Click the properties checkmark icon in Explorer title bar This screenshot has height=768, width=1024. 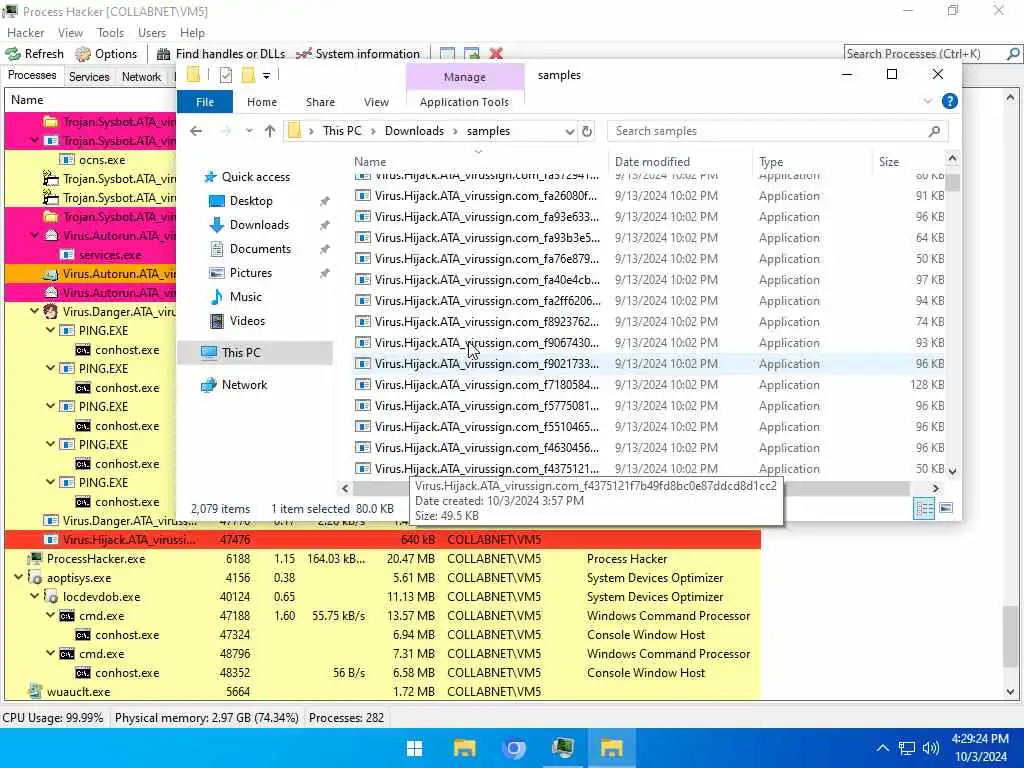(x=226, y=76)
